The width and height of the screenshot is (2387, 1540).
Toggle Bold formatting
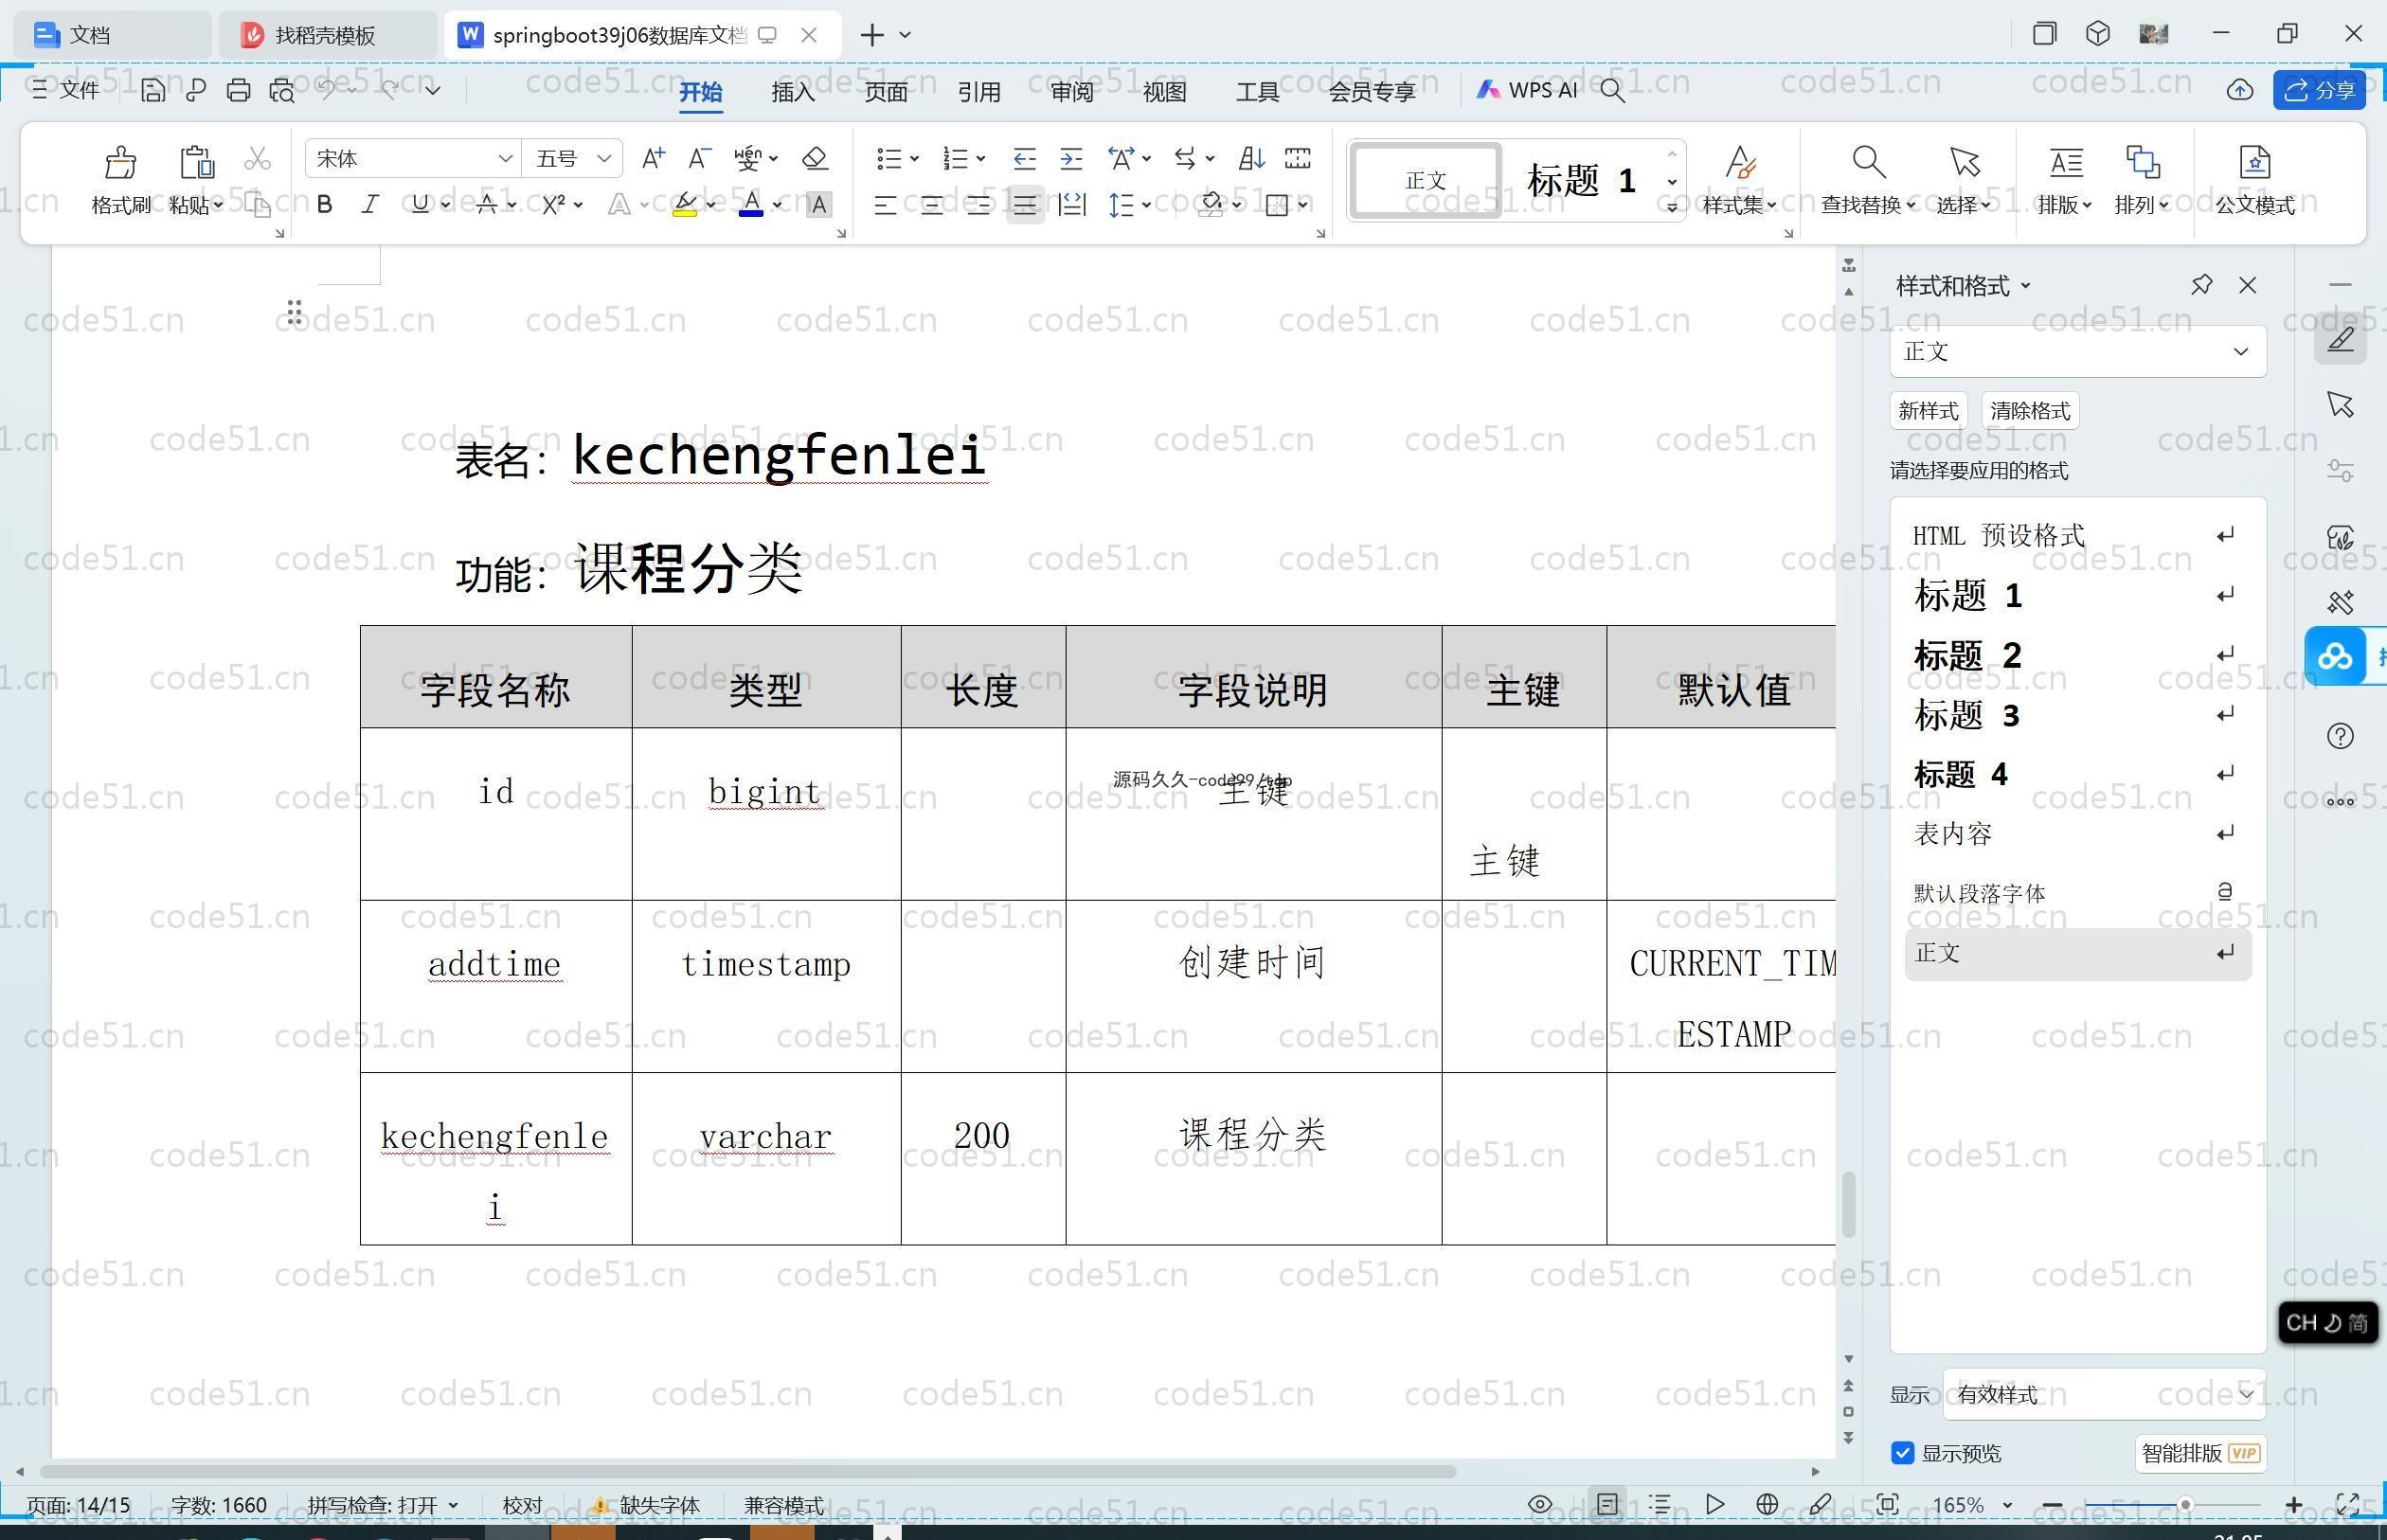[324, 205]
